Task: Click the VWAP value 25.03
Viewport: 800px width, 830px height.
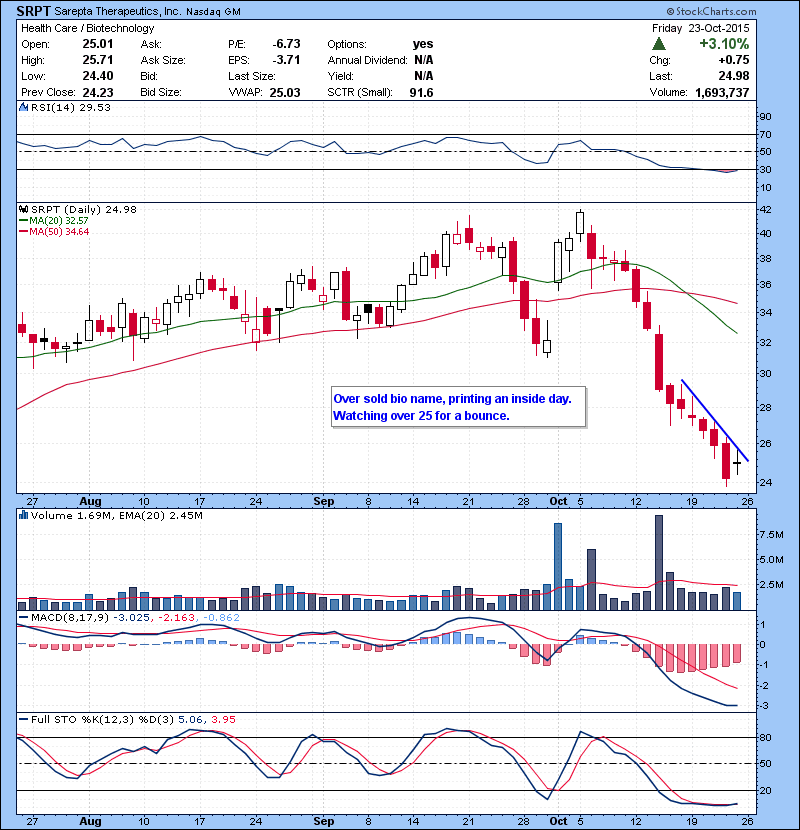Action: (x=285, y=92)
